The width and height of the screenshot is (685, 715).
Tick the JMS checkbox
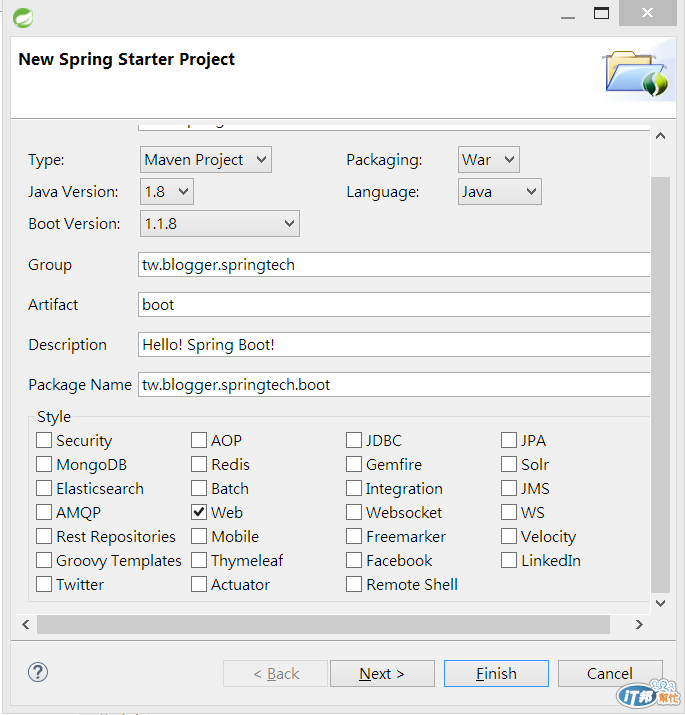[509, 488]
